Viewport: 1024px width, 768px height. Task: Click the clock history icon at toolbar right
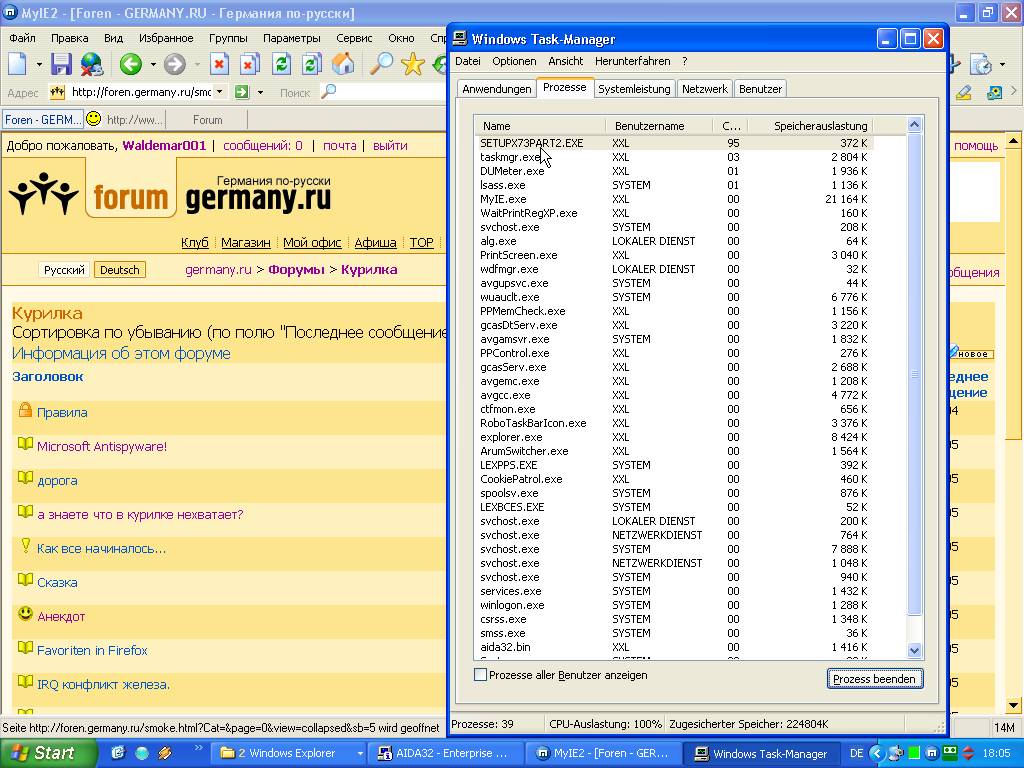click(x=981, y=64)
